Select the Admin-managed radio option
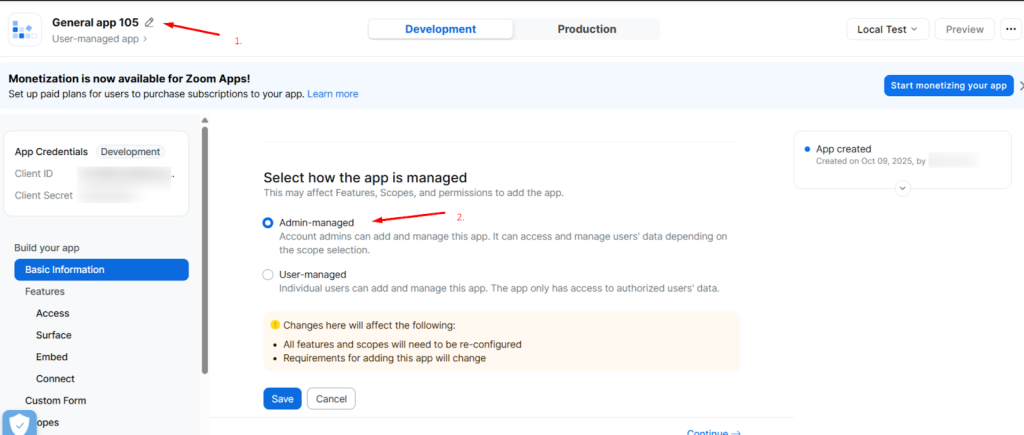Screen dimensions: 1024x435 coord(267,222)
